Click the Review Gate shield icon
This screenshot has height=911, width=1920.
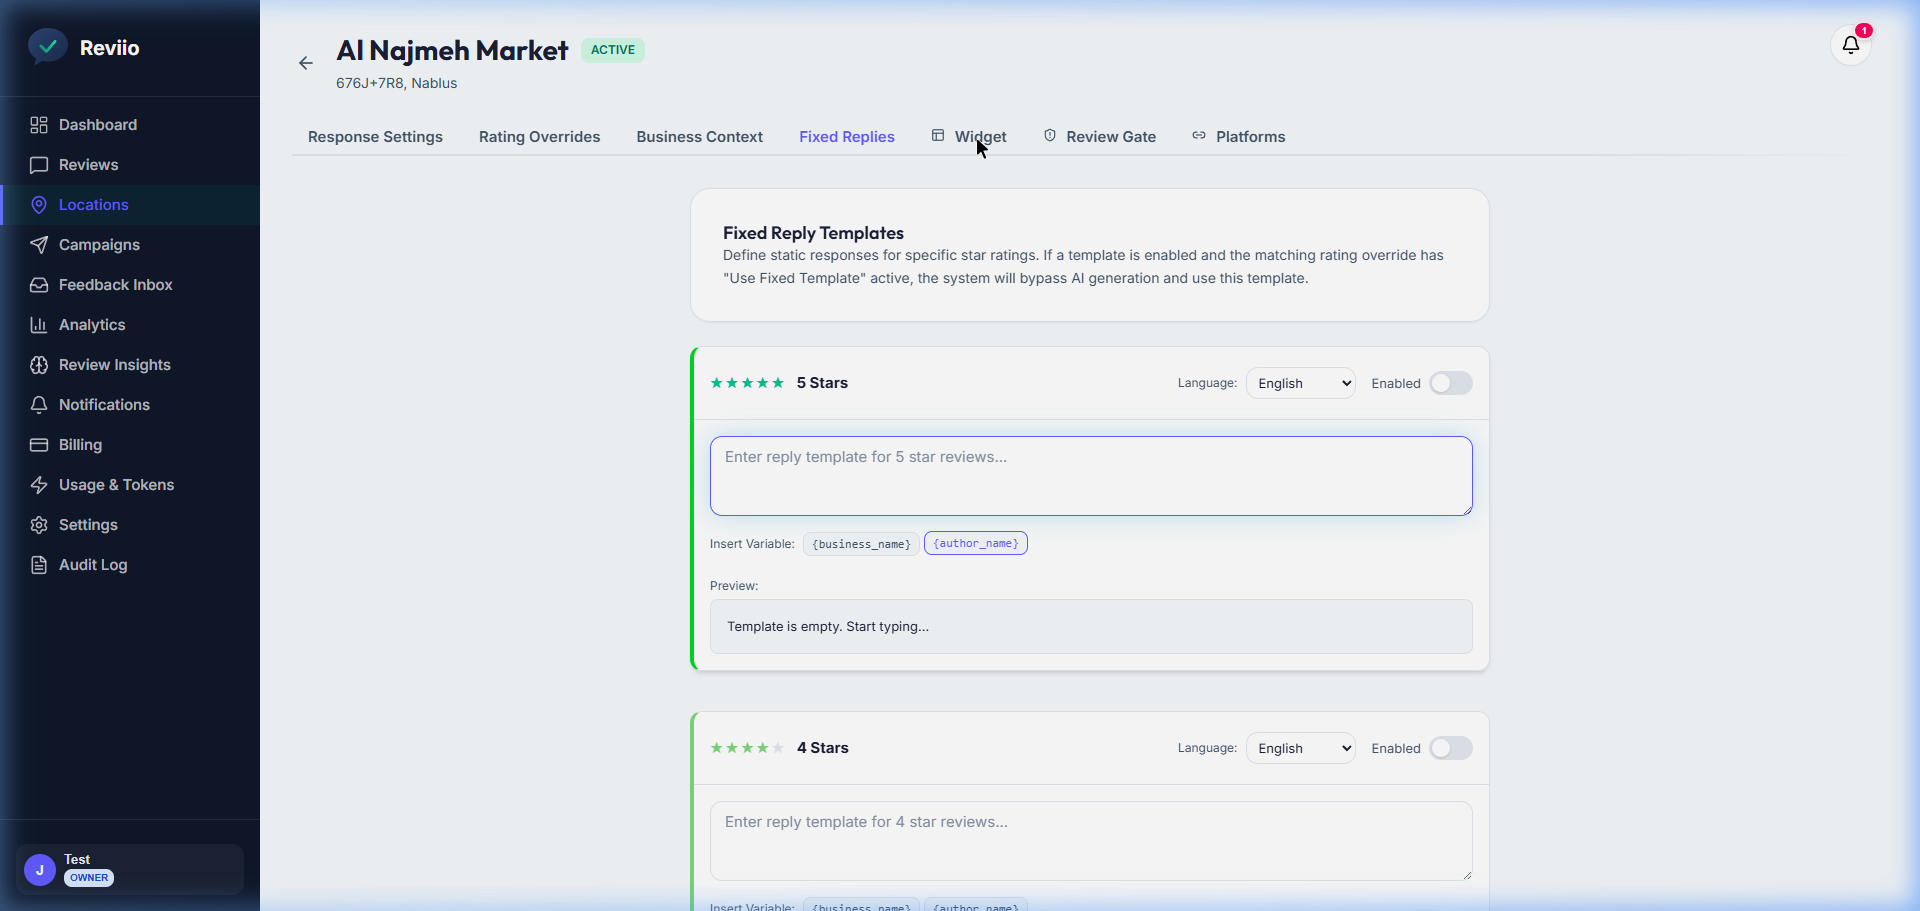coord(1050,136)
